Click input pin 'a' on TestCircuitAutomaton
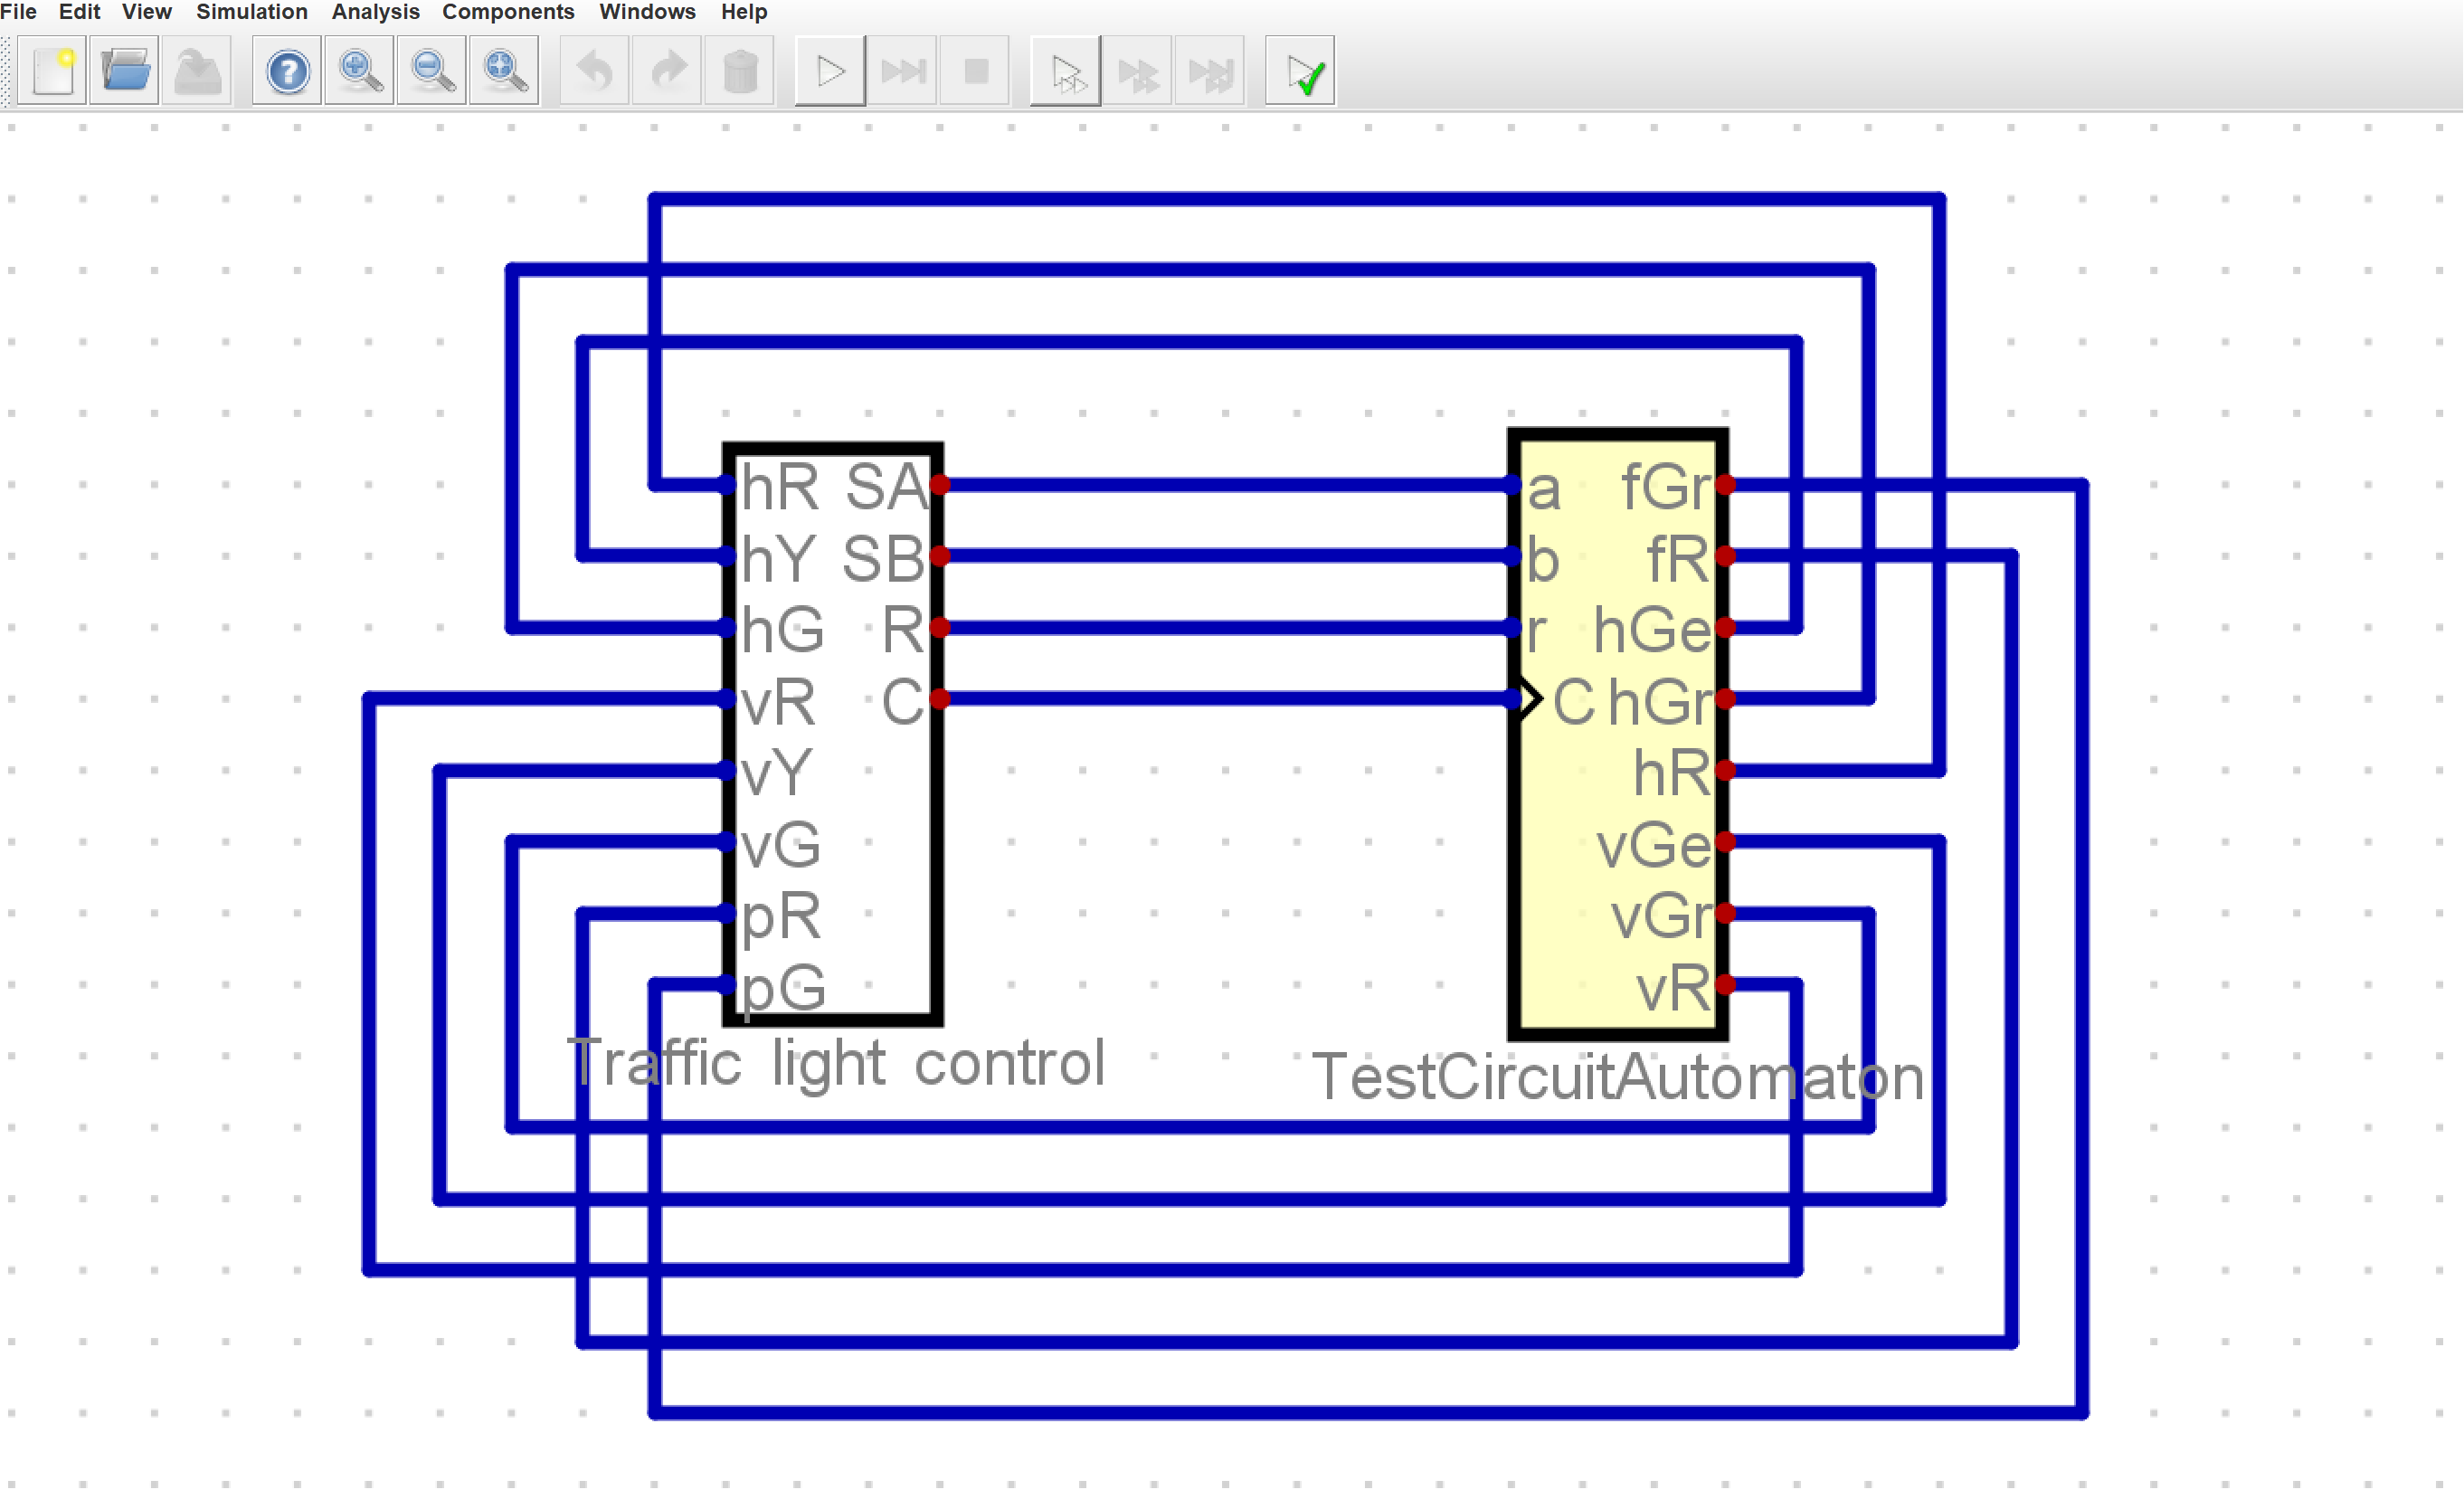 [x=1513, y=486]
